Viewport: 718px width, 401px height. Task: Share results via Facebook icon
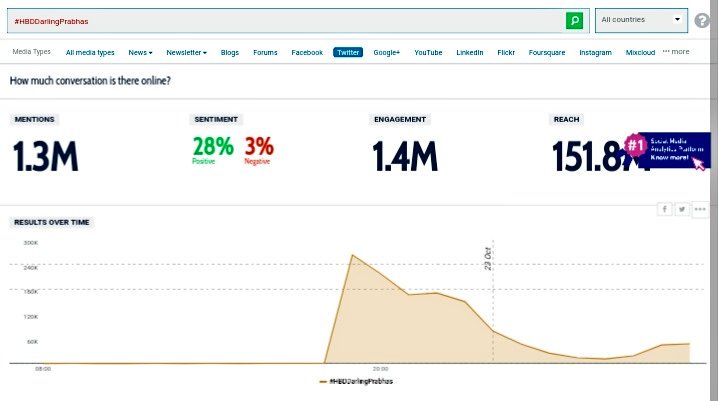(x=664, y=209)
